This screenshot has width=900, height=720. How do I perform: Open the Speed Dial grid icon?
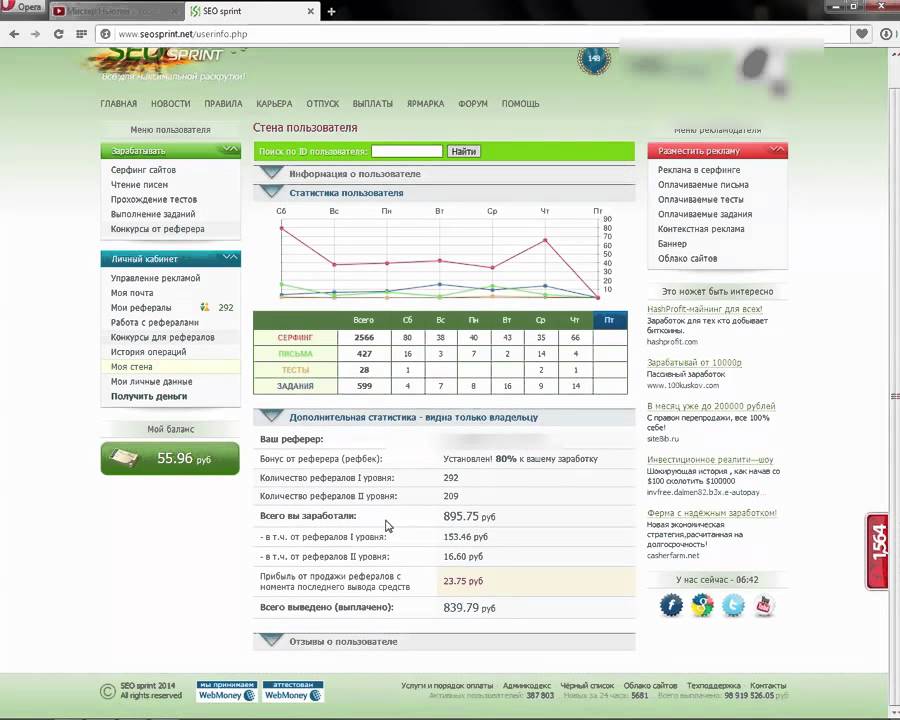(x=82, y=34)
